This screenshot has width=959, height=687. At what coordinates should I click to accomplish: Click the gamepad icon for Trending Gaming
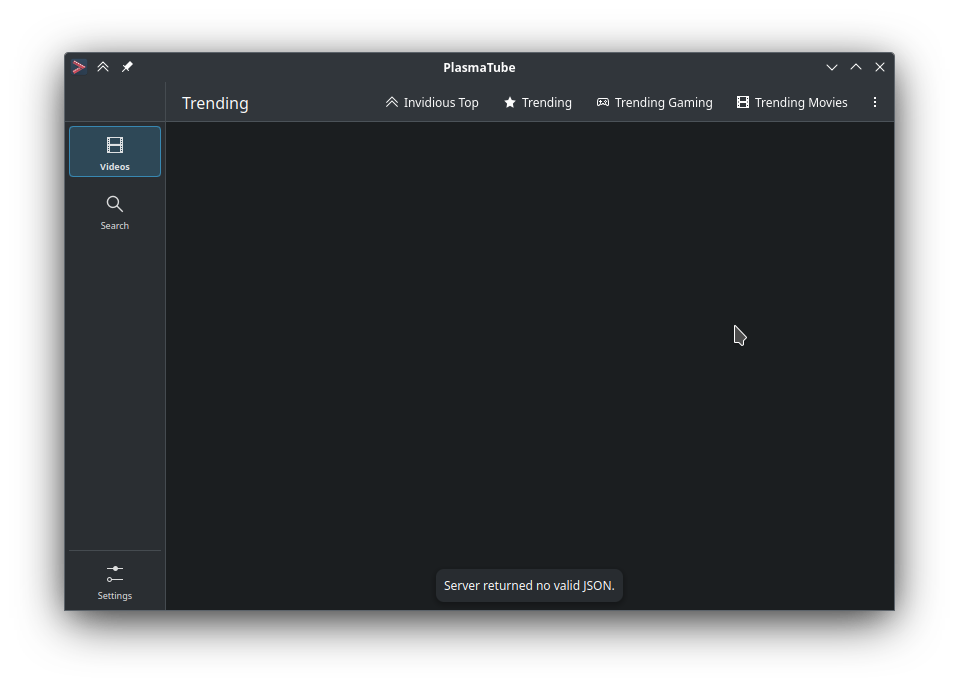(x=603, y=103)
